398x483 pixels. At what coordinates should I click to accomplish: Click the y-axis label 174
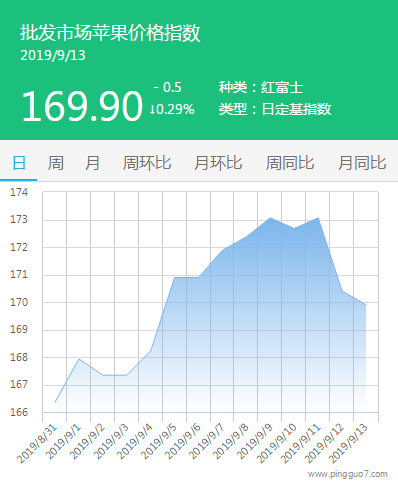coord(19,192)
